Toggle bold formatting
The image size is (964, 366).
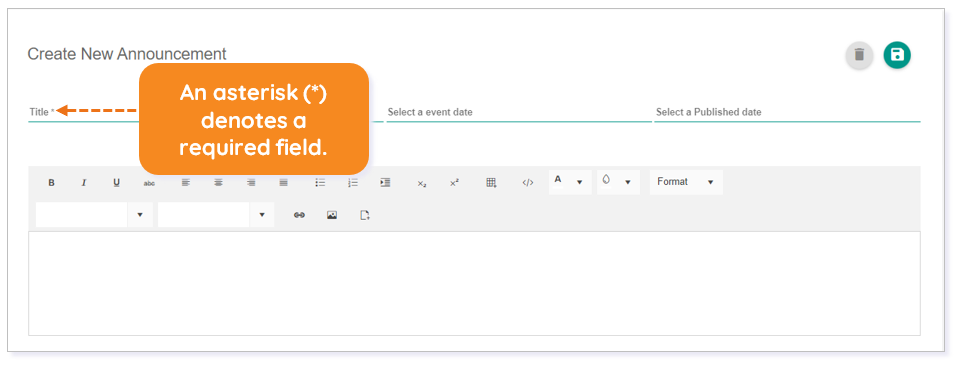pyautogui.click(x=52, y=183)
